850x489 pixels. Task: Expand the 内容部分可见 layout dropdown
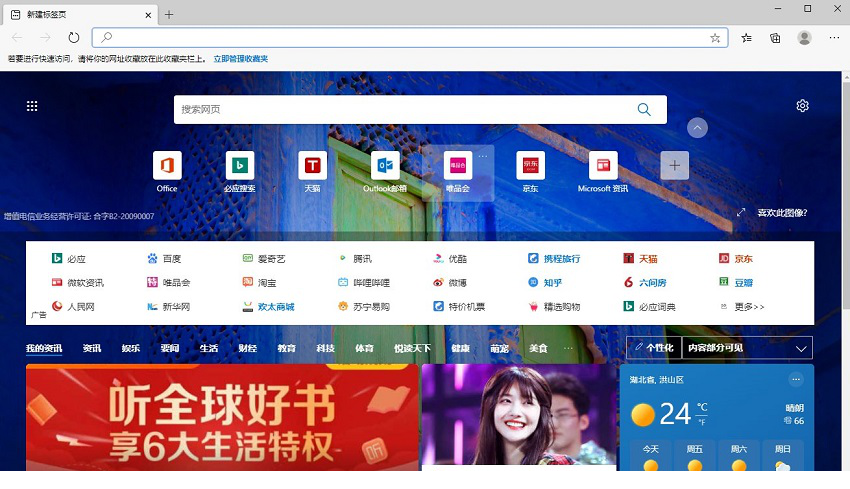[x=801, y=348]
